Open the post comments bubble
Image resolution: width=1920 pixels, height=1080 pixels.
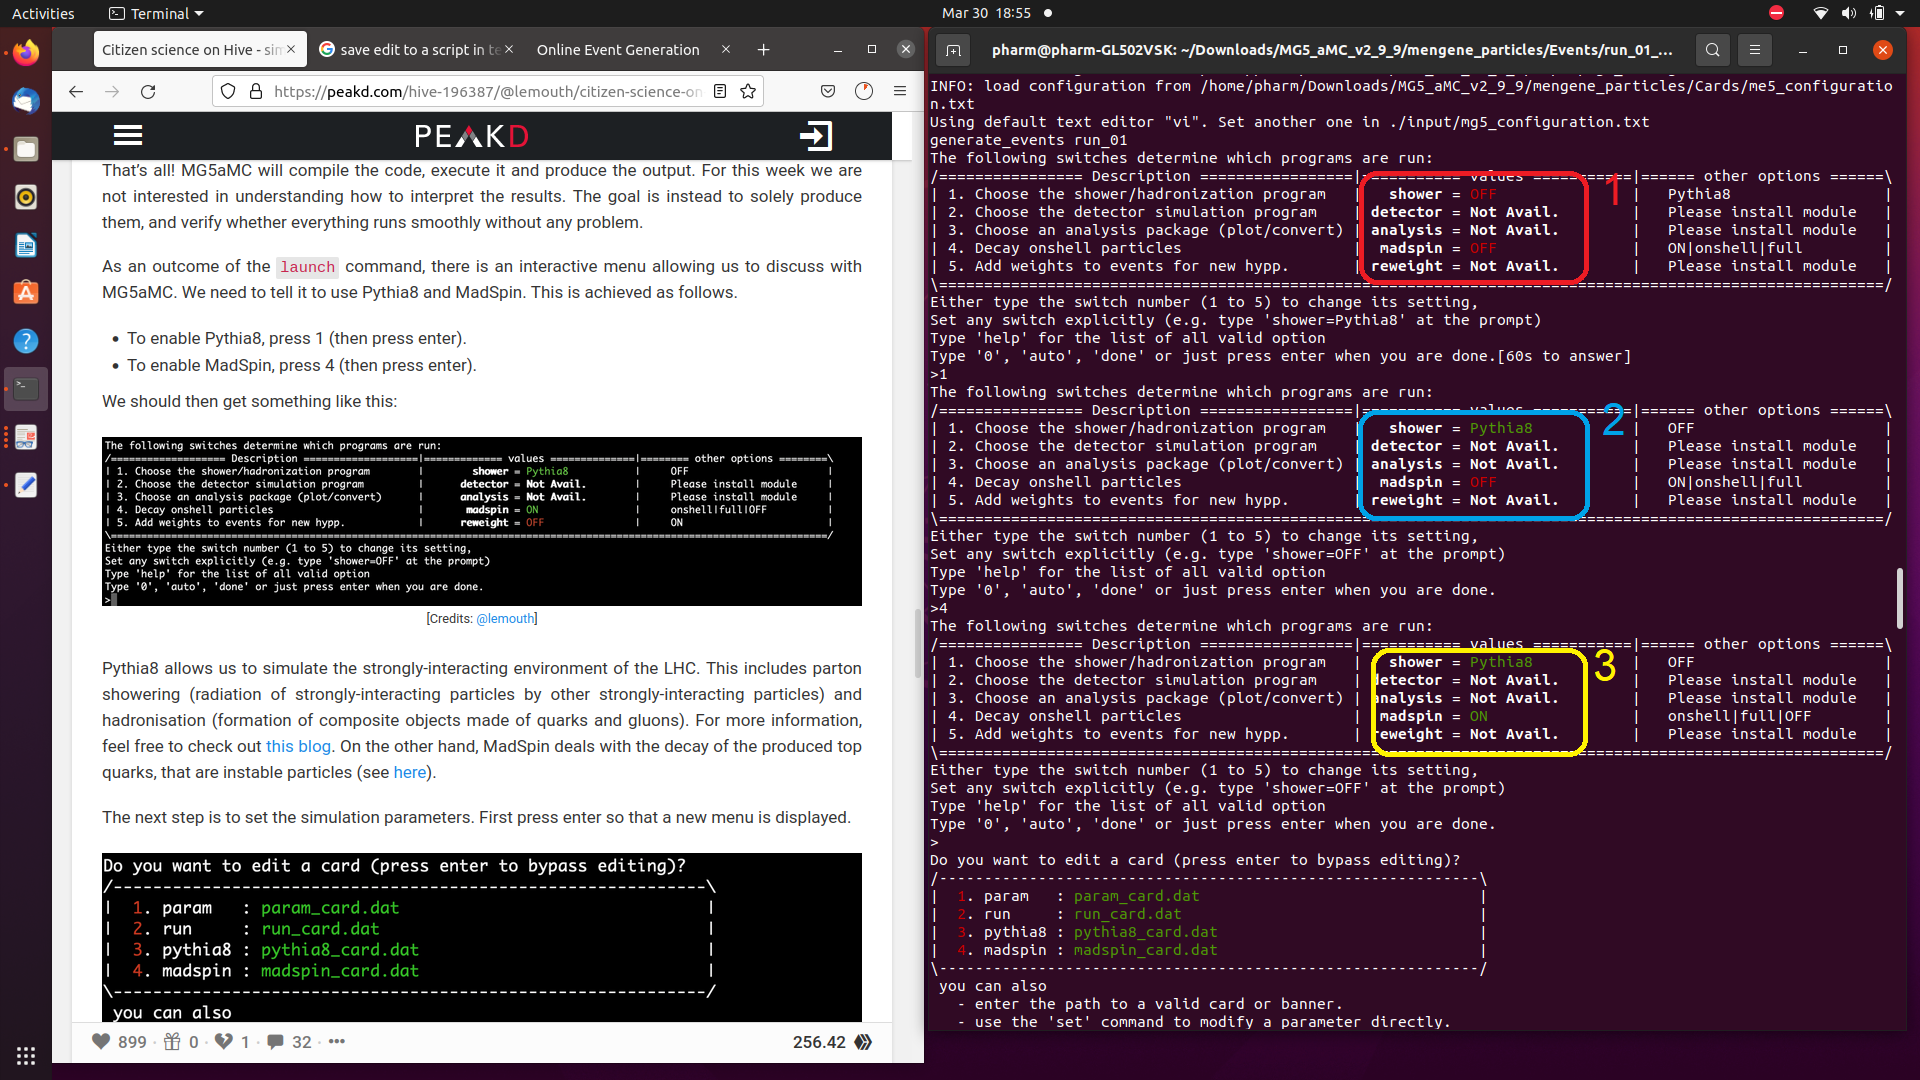pyautogui.click(x=275, y=1042)
